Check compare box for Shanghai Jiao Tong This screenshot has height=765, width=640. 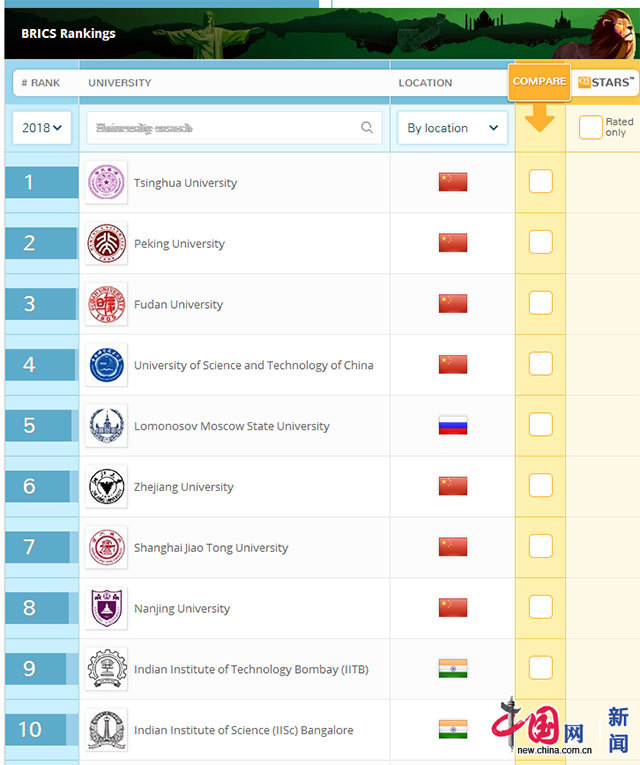point(540,546)
